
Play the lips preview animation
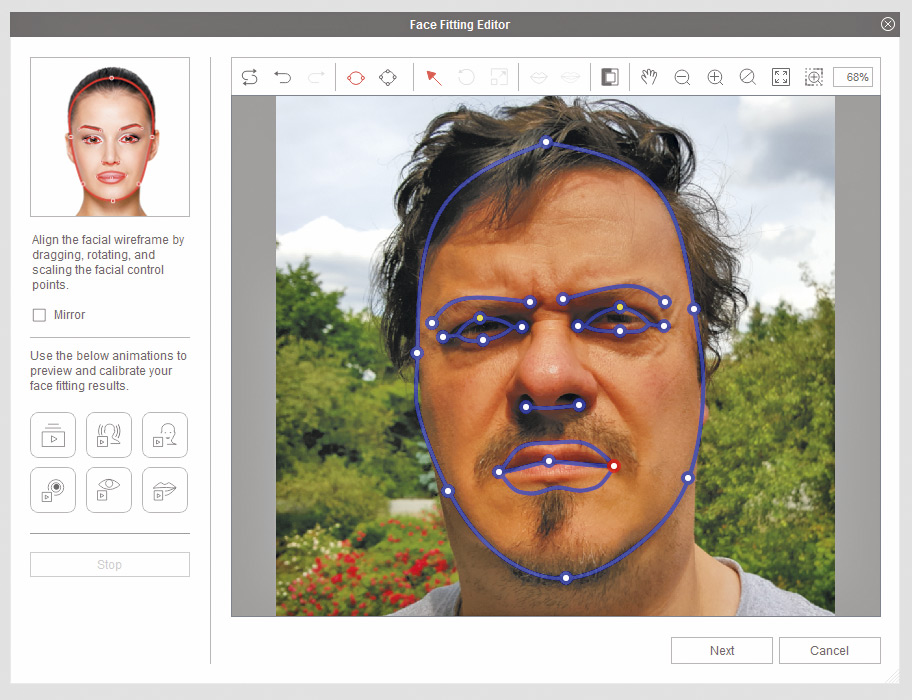tap(165, 490)
